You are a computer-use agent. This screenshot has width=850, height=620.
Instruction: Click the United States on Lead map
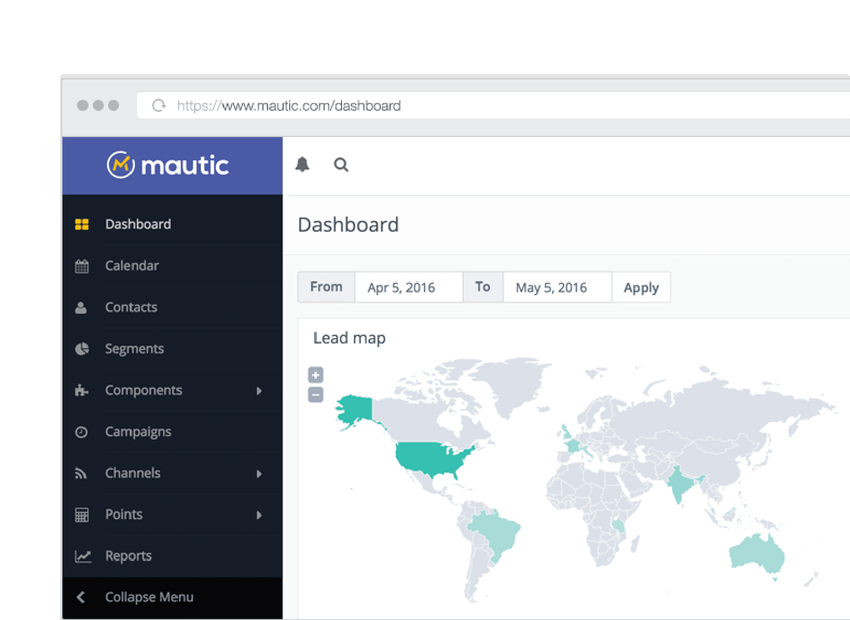431,456
